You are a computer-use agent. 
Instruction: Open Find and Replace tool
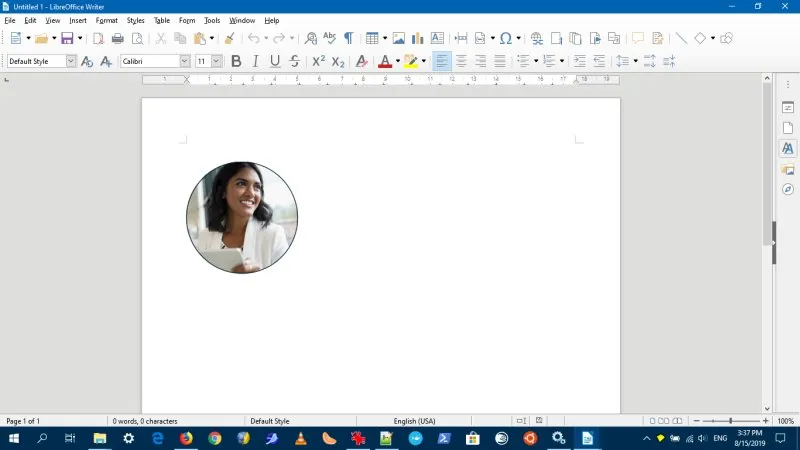coord(310,39)
